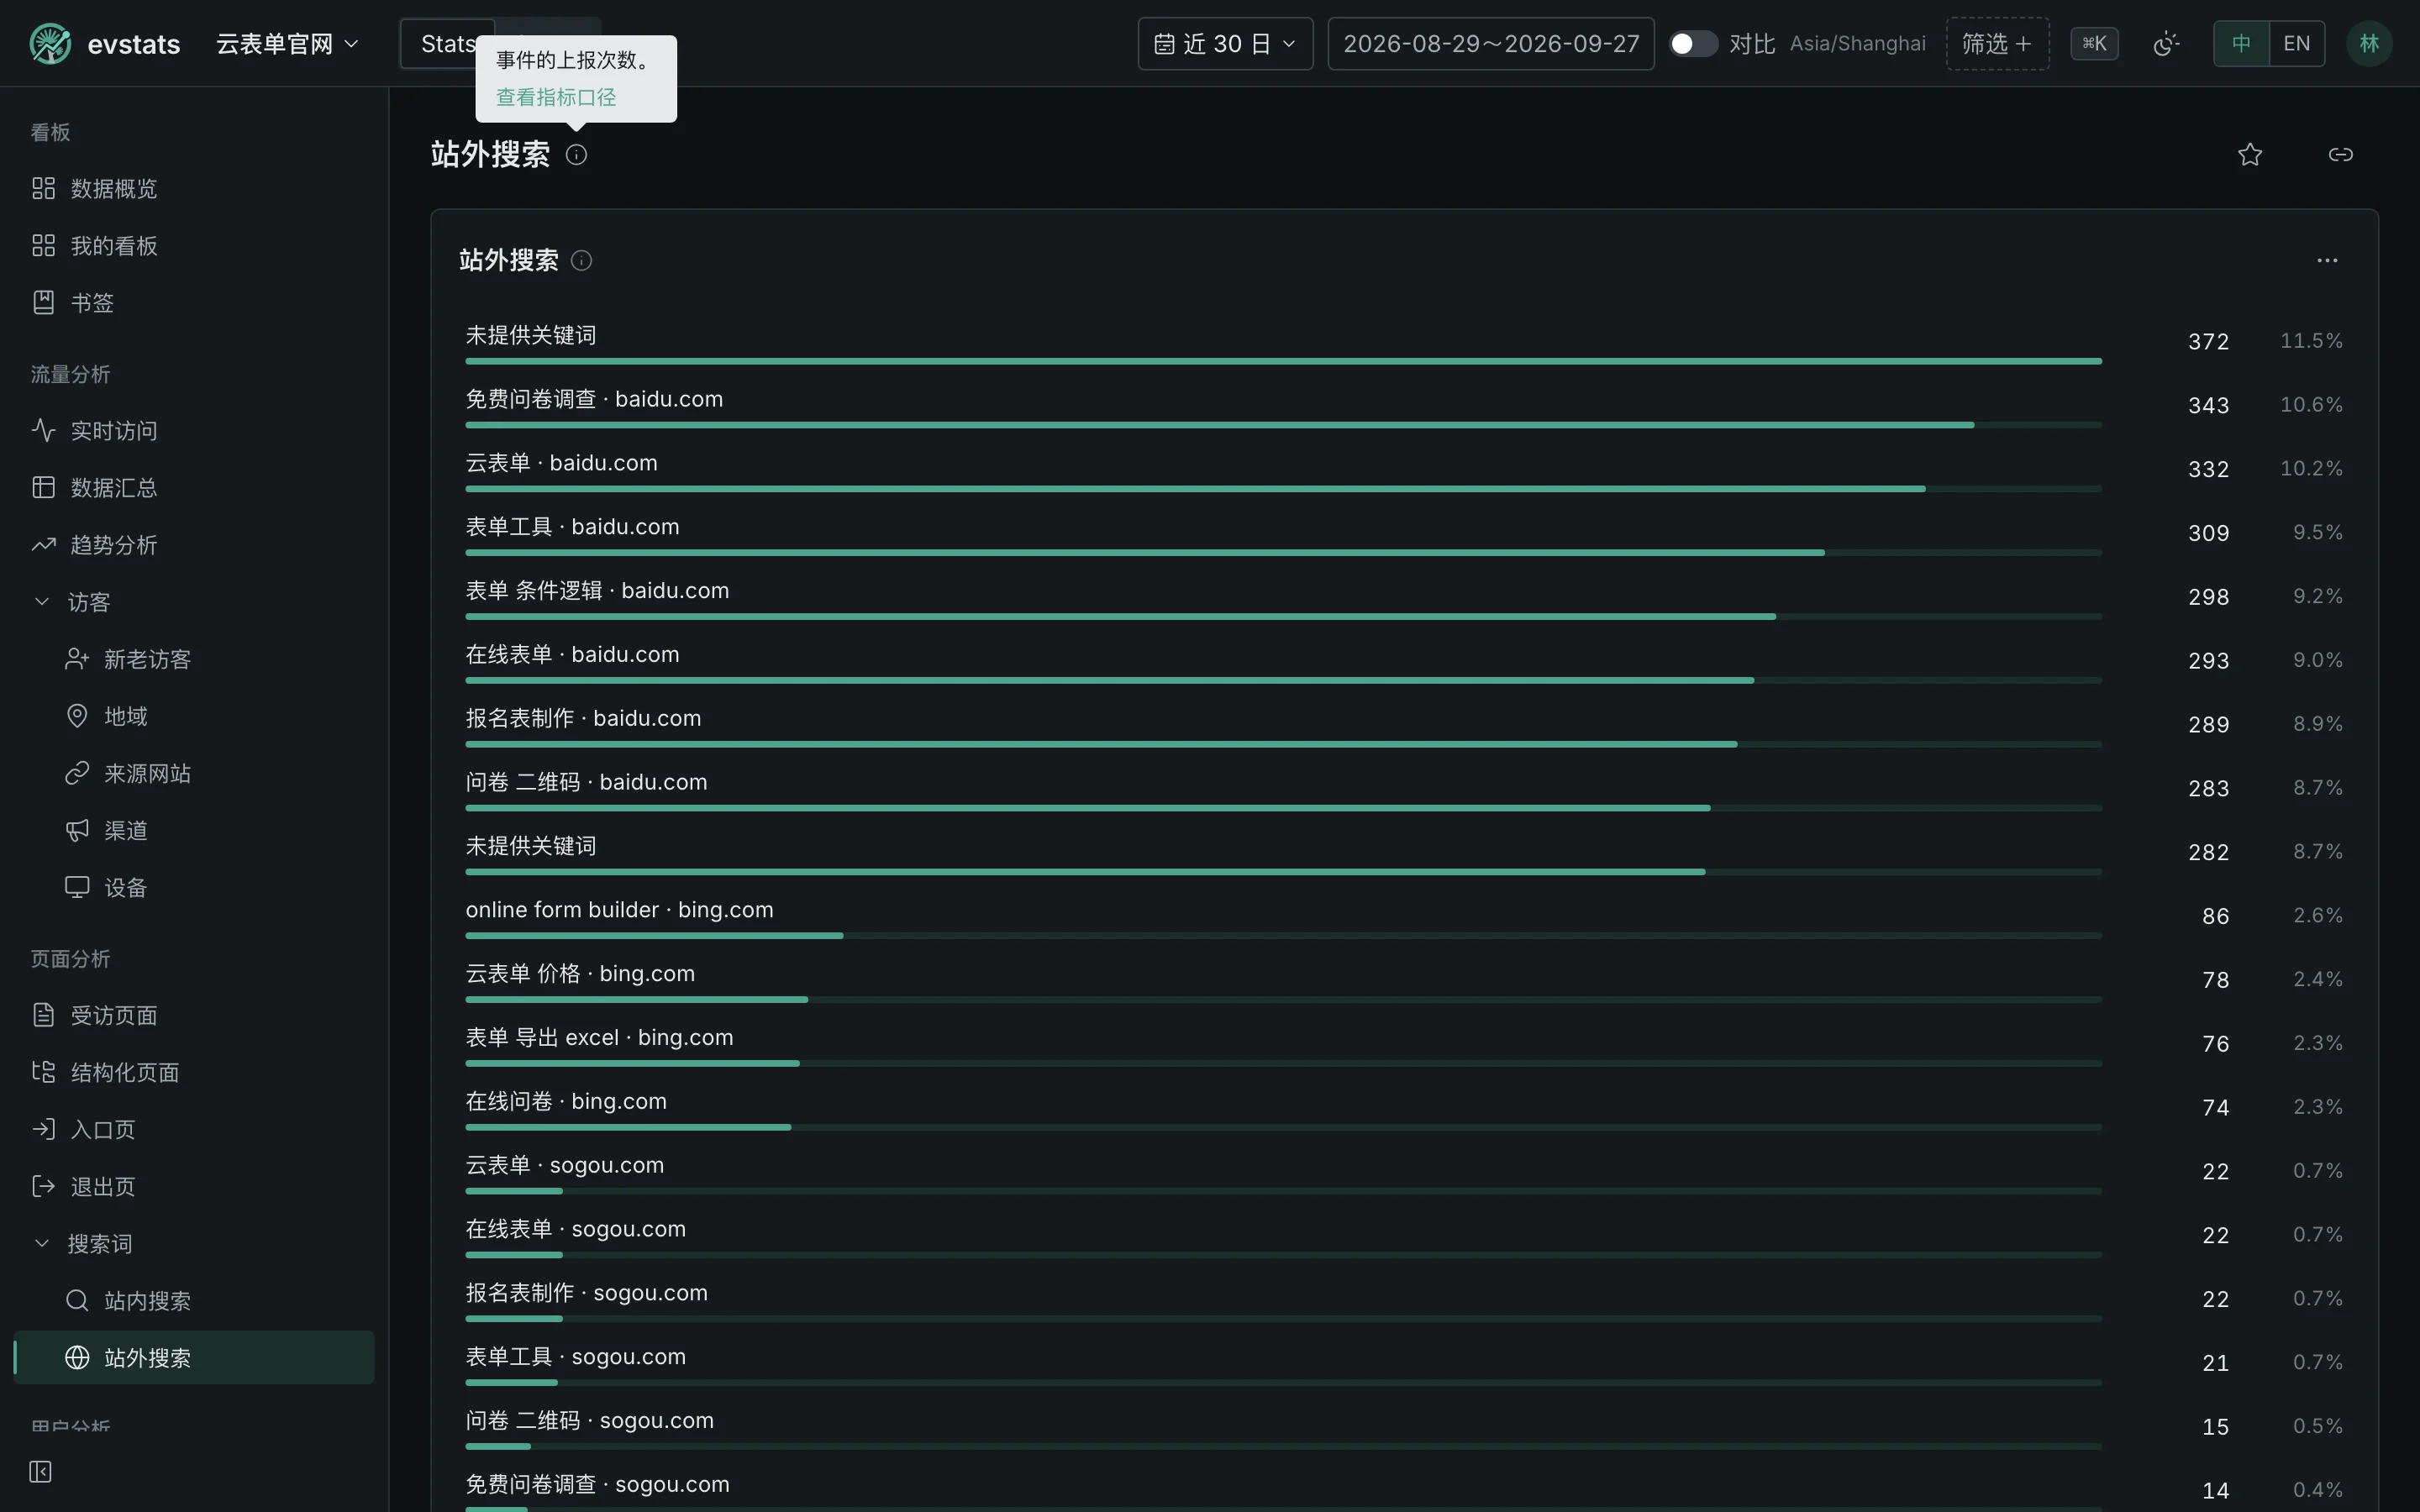Image resolution: width=2420 pixels, height=1512 pixels.
Task: Collapse the 访客 sidebar group
Action: click(x=194, y=602)
